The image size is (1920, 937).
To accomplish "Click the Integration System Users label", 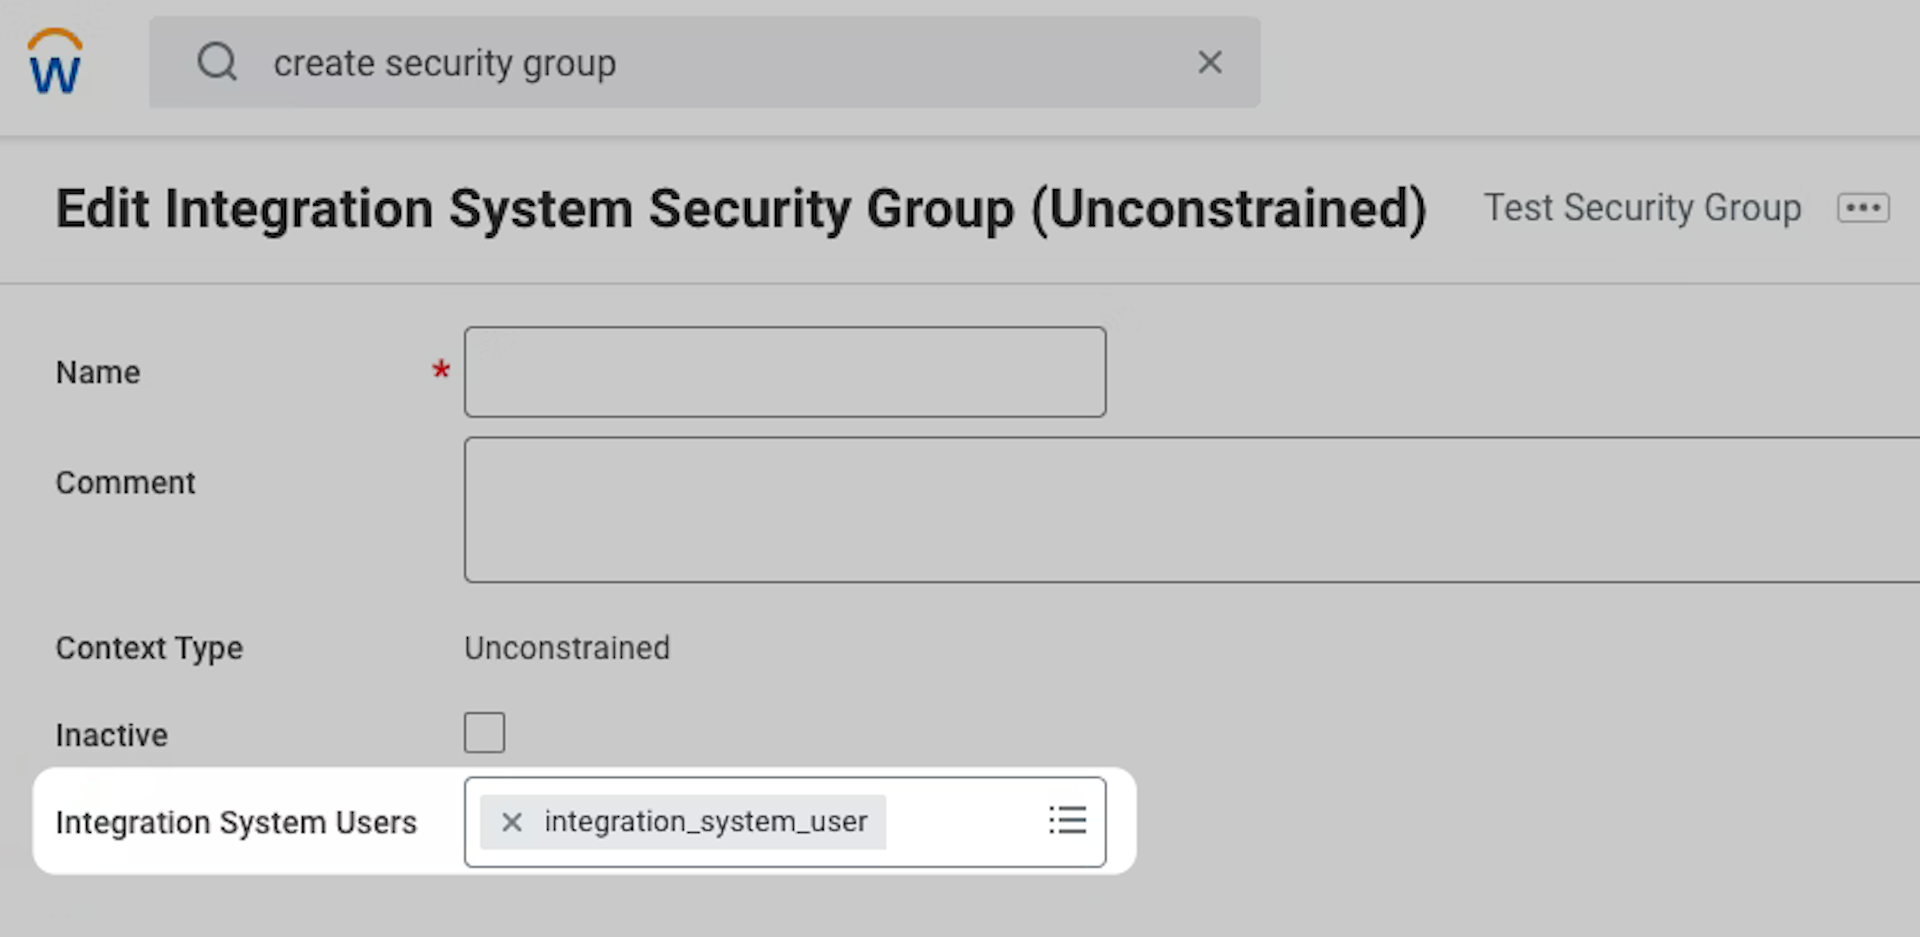I will pyautogui.click(x=236, y=823).
